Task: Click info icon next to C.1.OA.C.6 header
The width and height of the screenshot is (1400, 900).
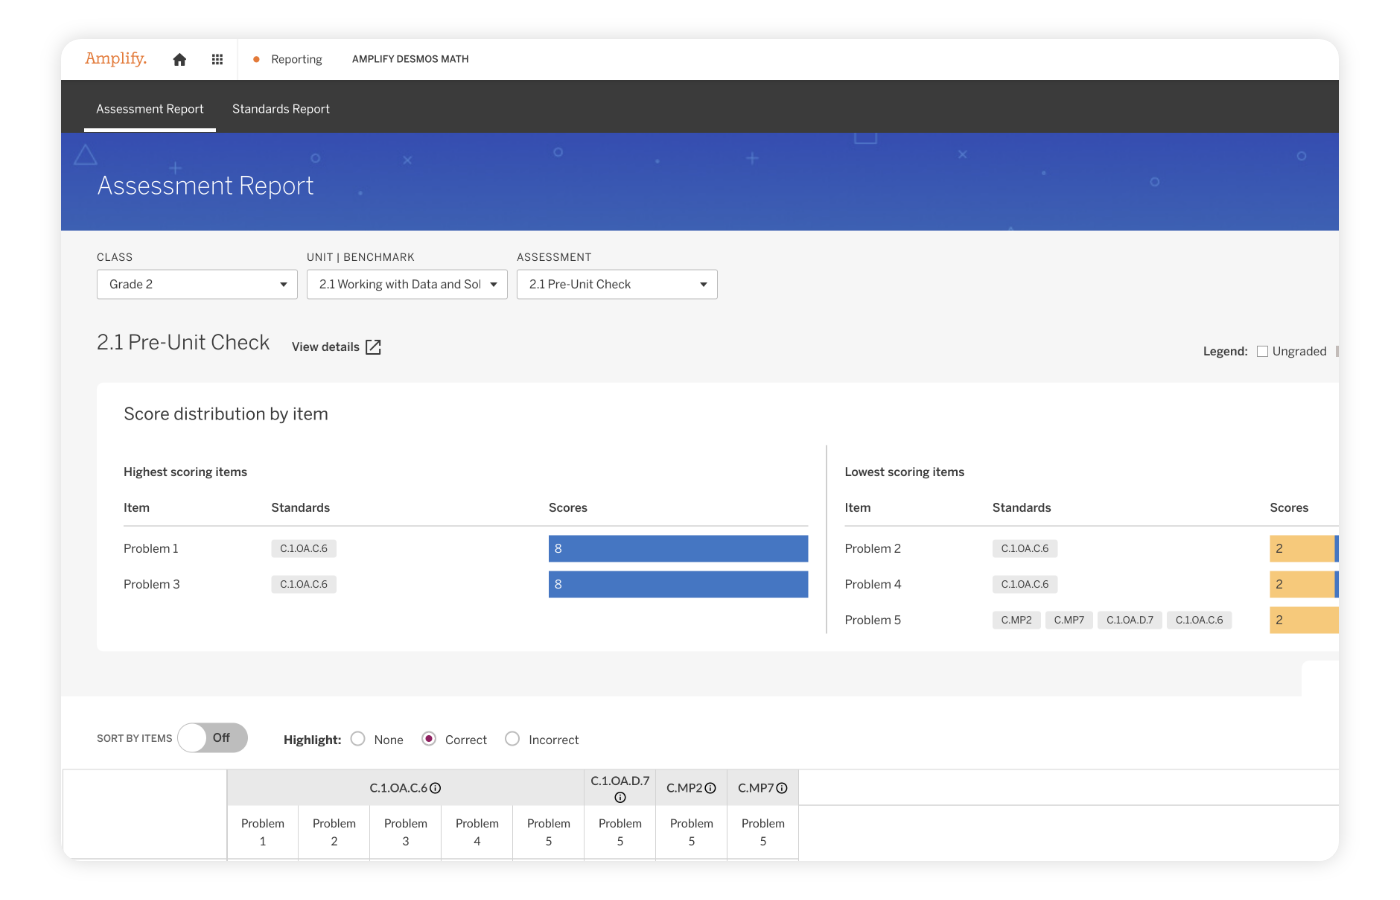Action: pyautogui.click(x=436, y=788)
